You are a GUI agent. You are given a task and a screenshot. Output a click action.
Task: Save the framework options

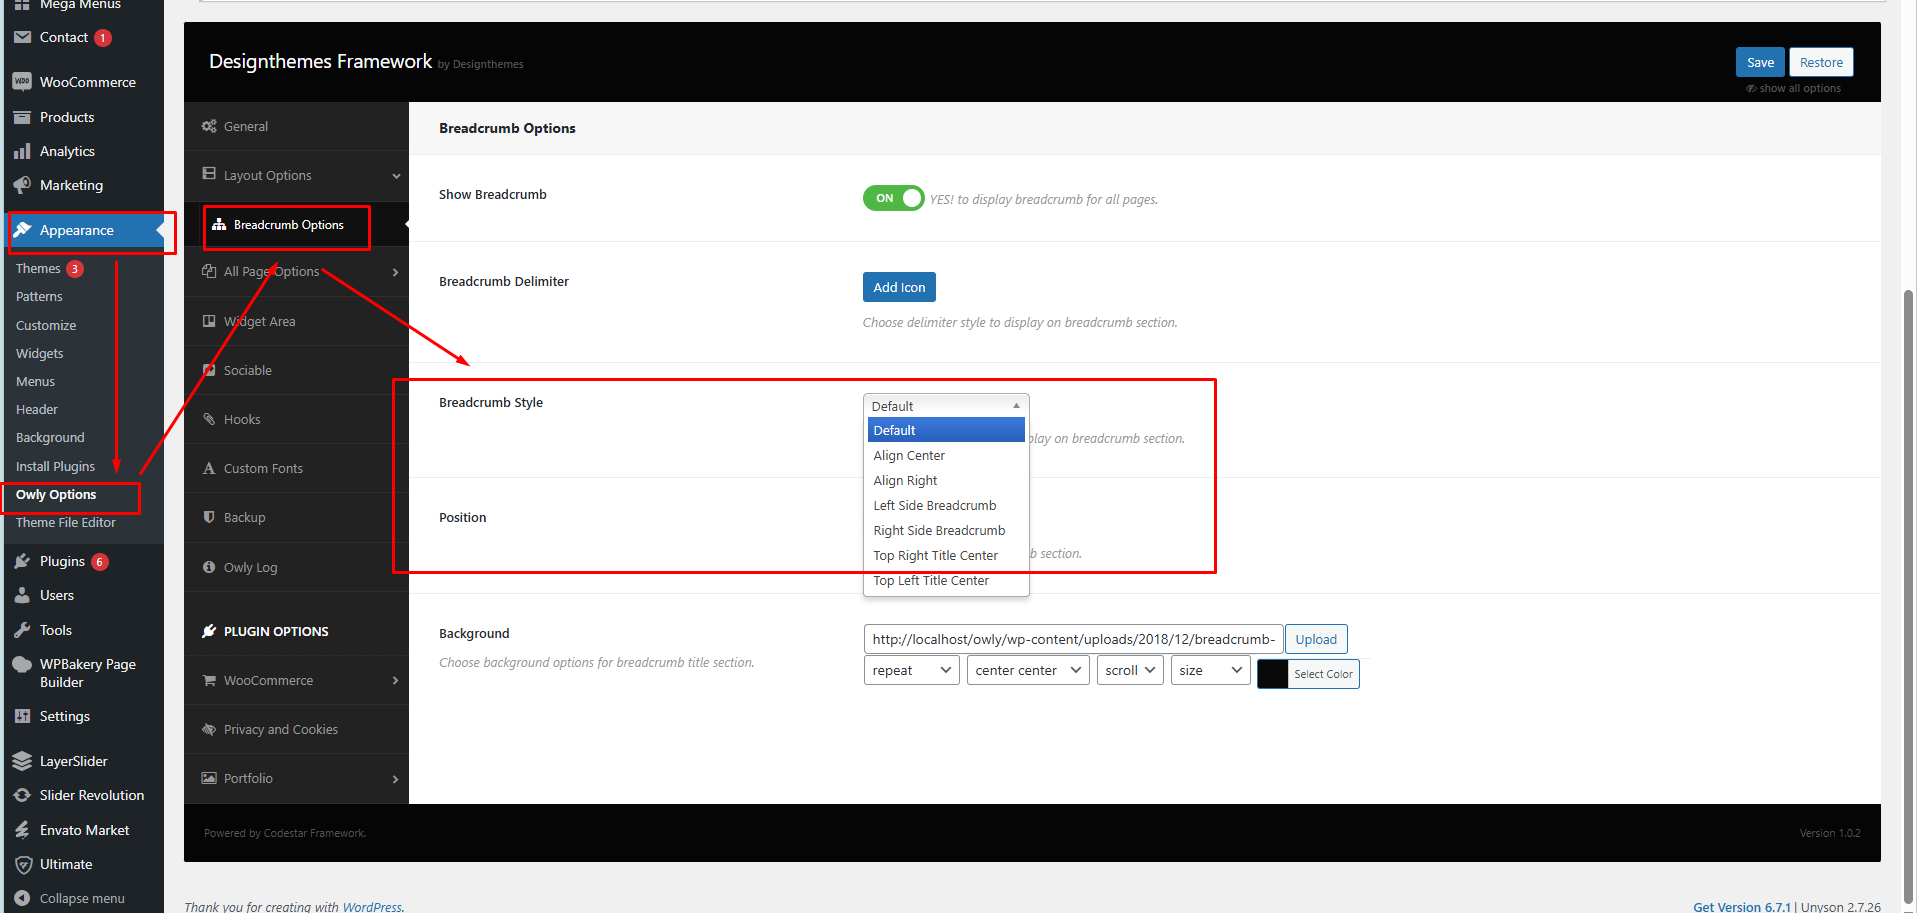[1760, 62]
